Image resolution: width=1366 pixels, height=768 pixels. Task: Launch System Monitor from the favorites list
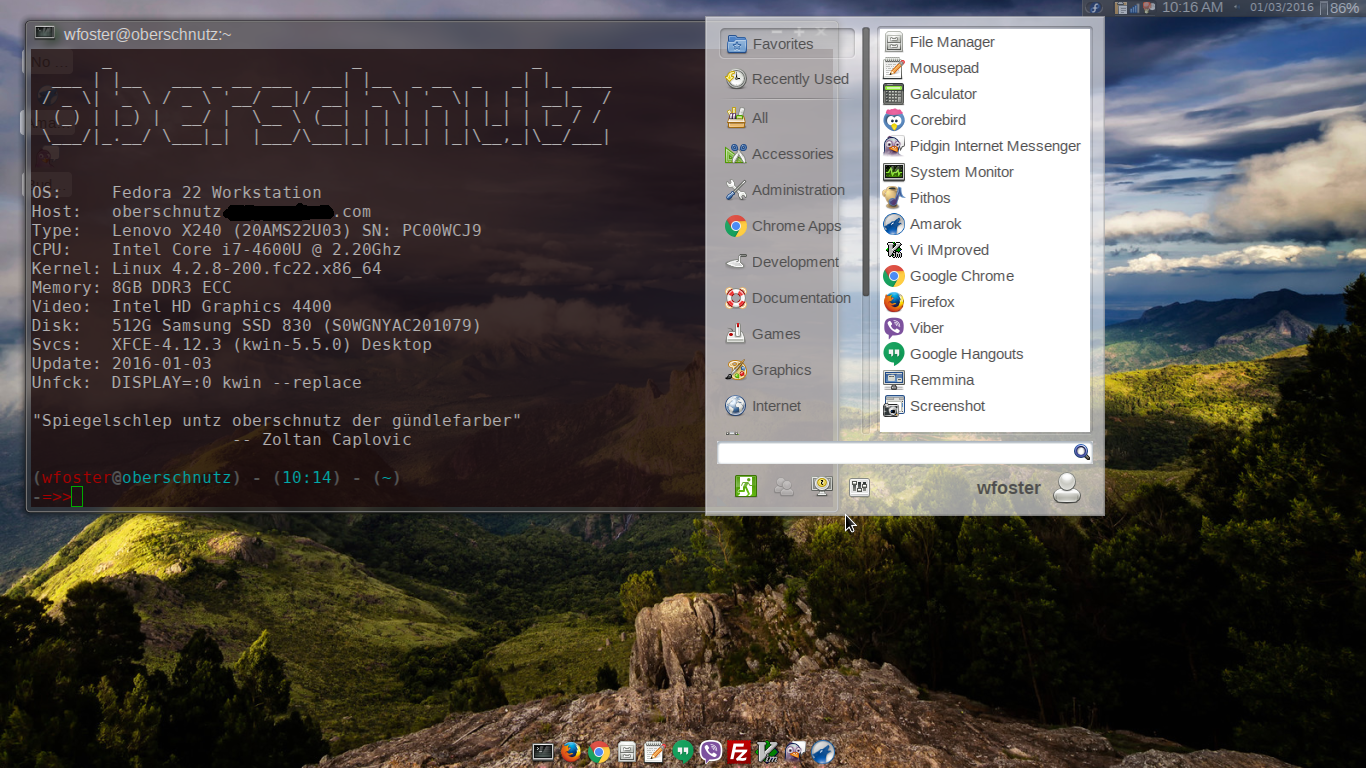[x=961, y=172]
